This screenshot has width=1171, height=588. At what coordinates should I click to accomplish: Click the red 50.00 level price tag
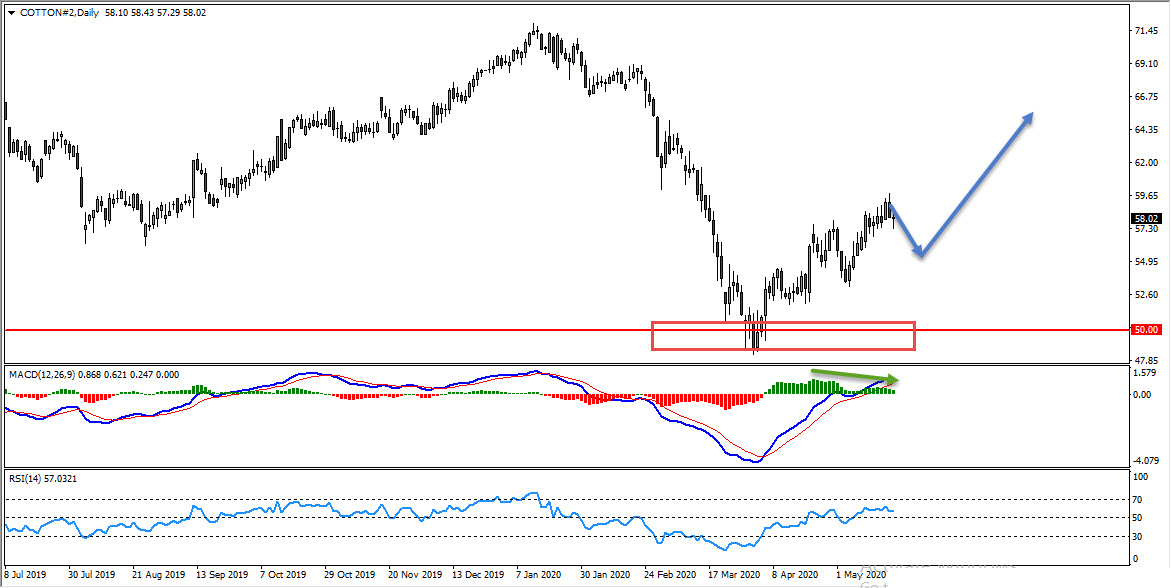coord(1146,329)
